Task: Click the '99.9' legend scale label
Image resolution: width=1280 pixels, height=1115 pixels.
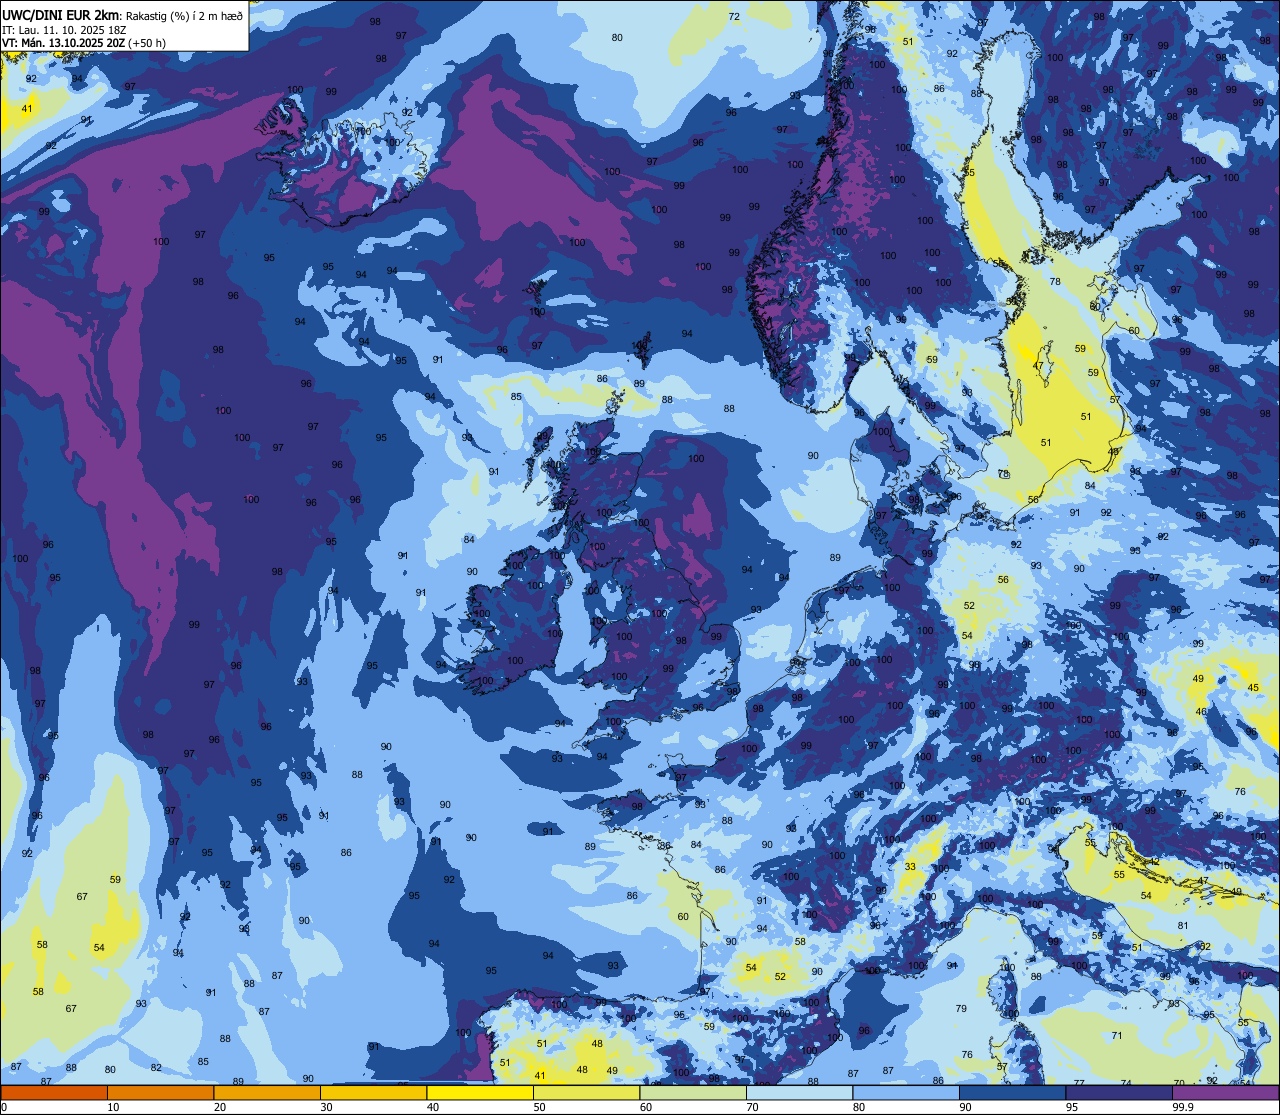Action: [1184, 1107]
